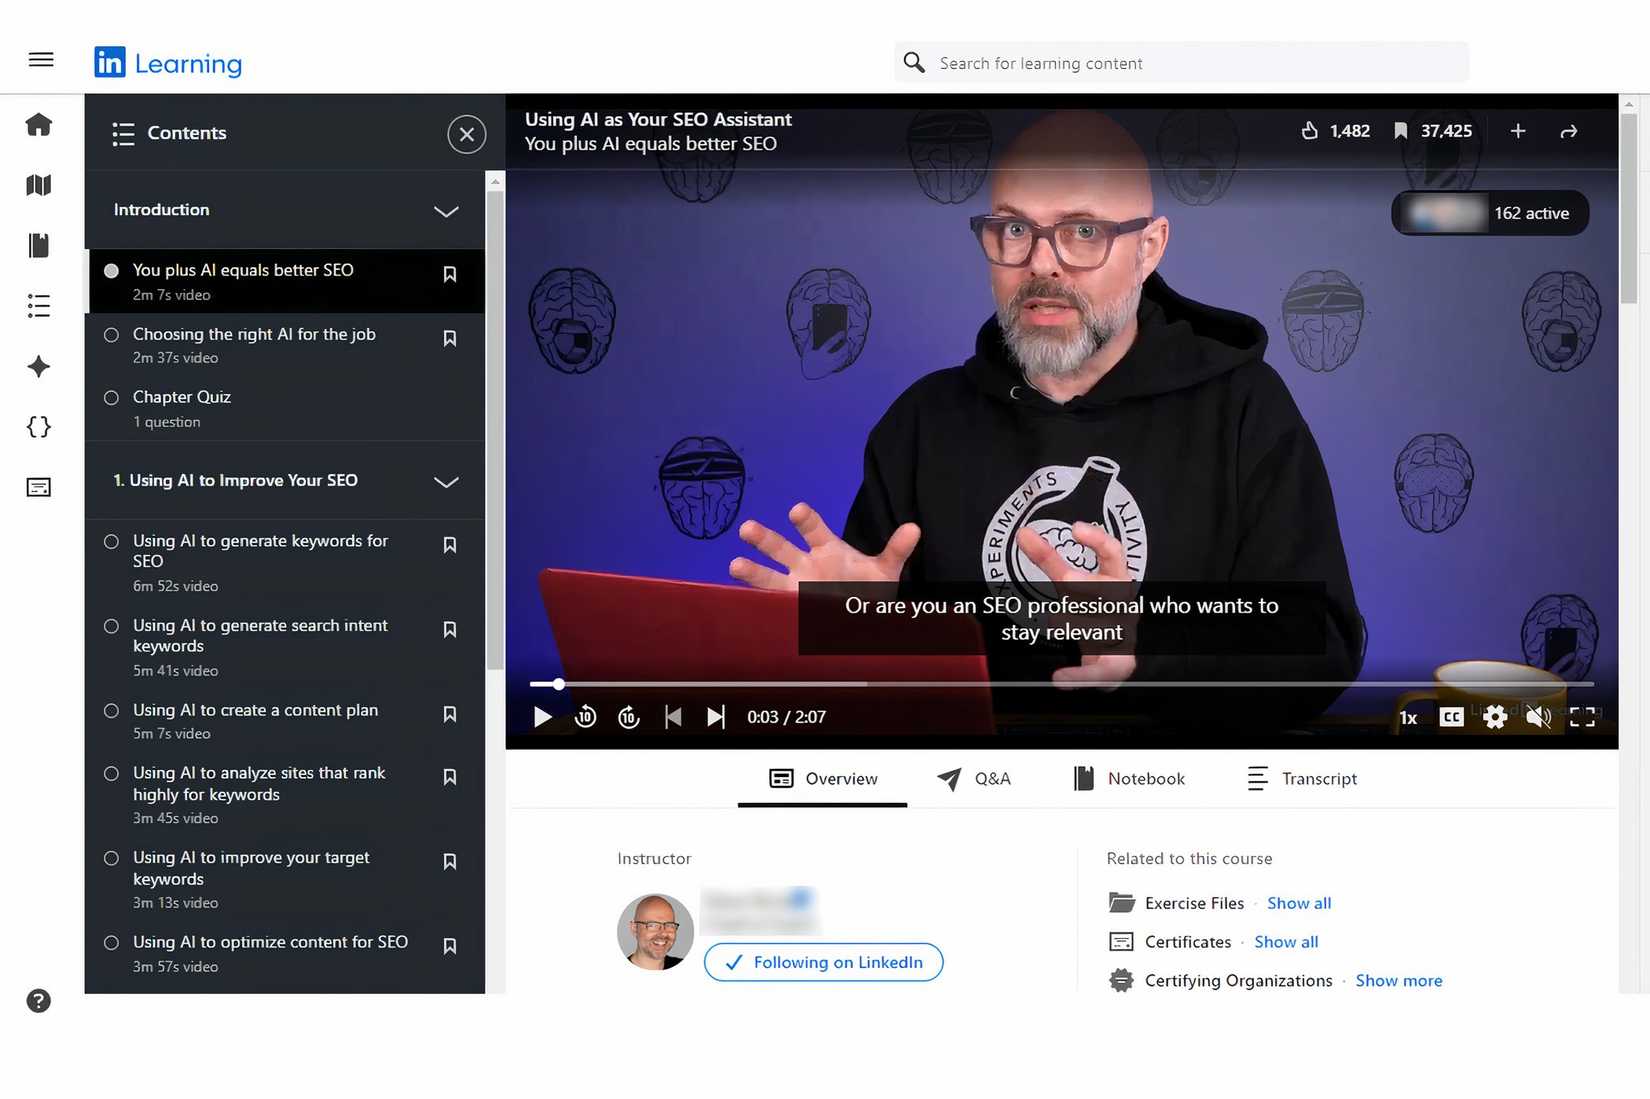
Task: Enter fullscreen mode
Action: [1582, 717]
